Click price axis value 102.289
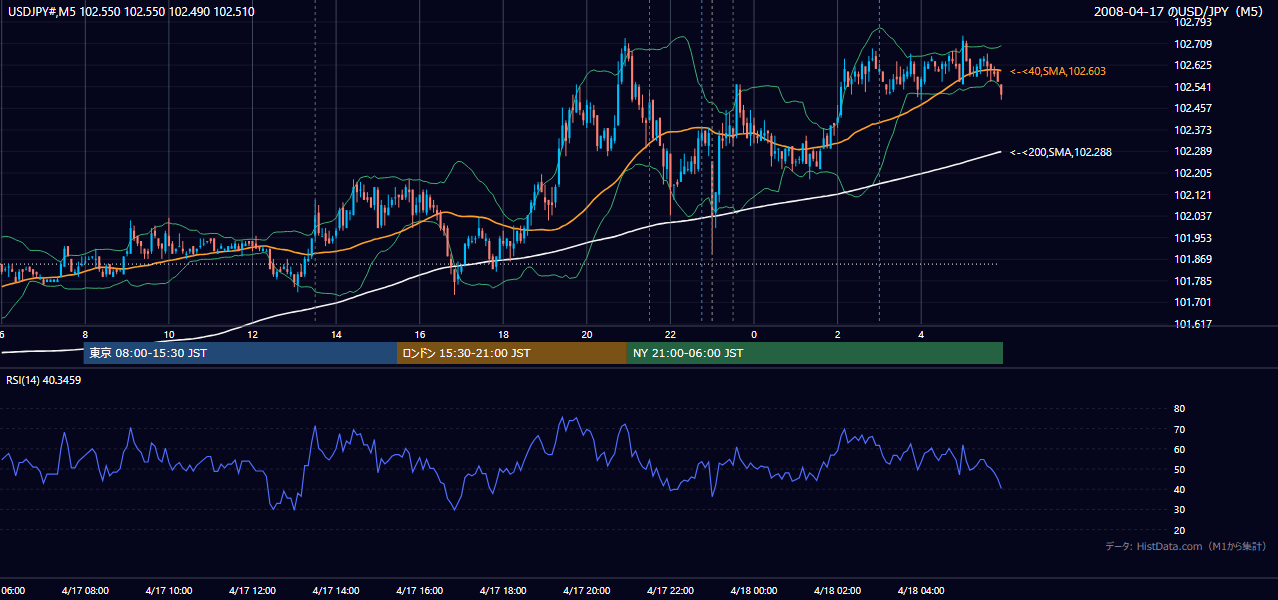This screenshot has height=600, width=1278. 1193,151
